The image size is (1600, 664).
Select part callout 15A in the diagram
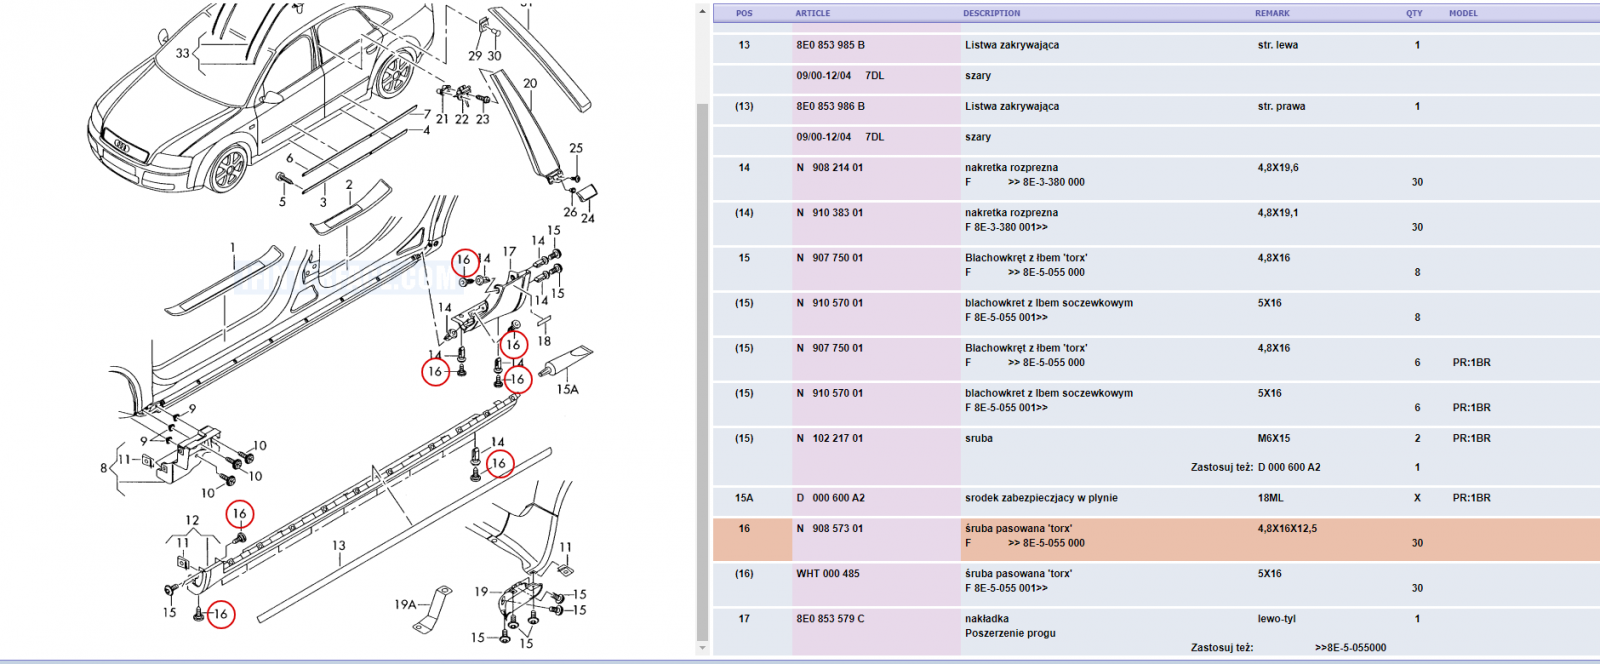[567, 389]
